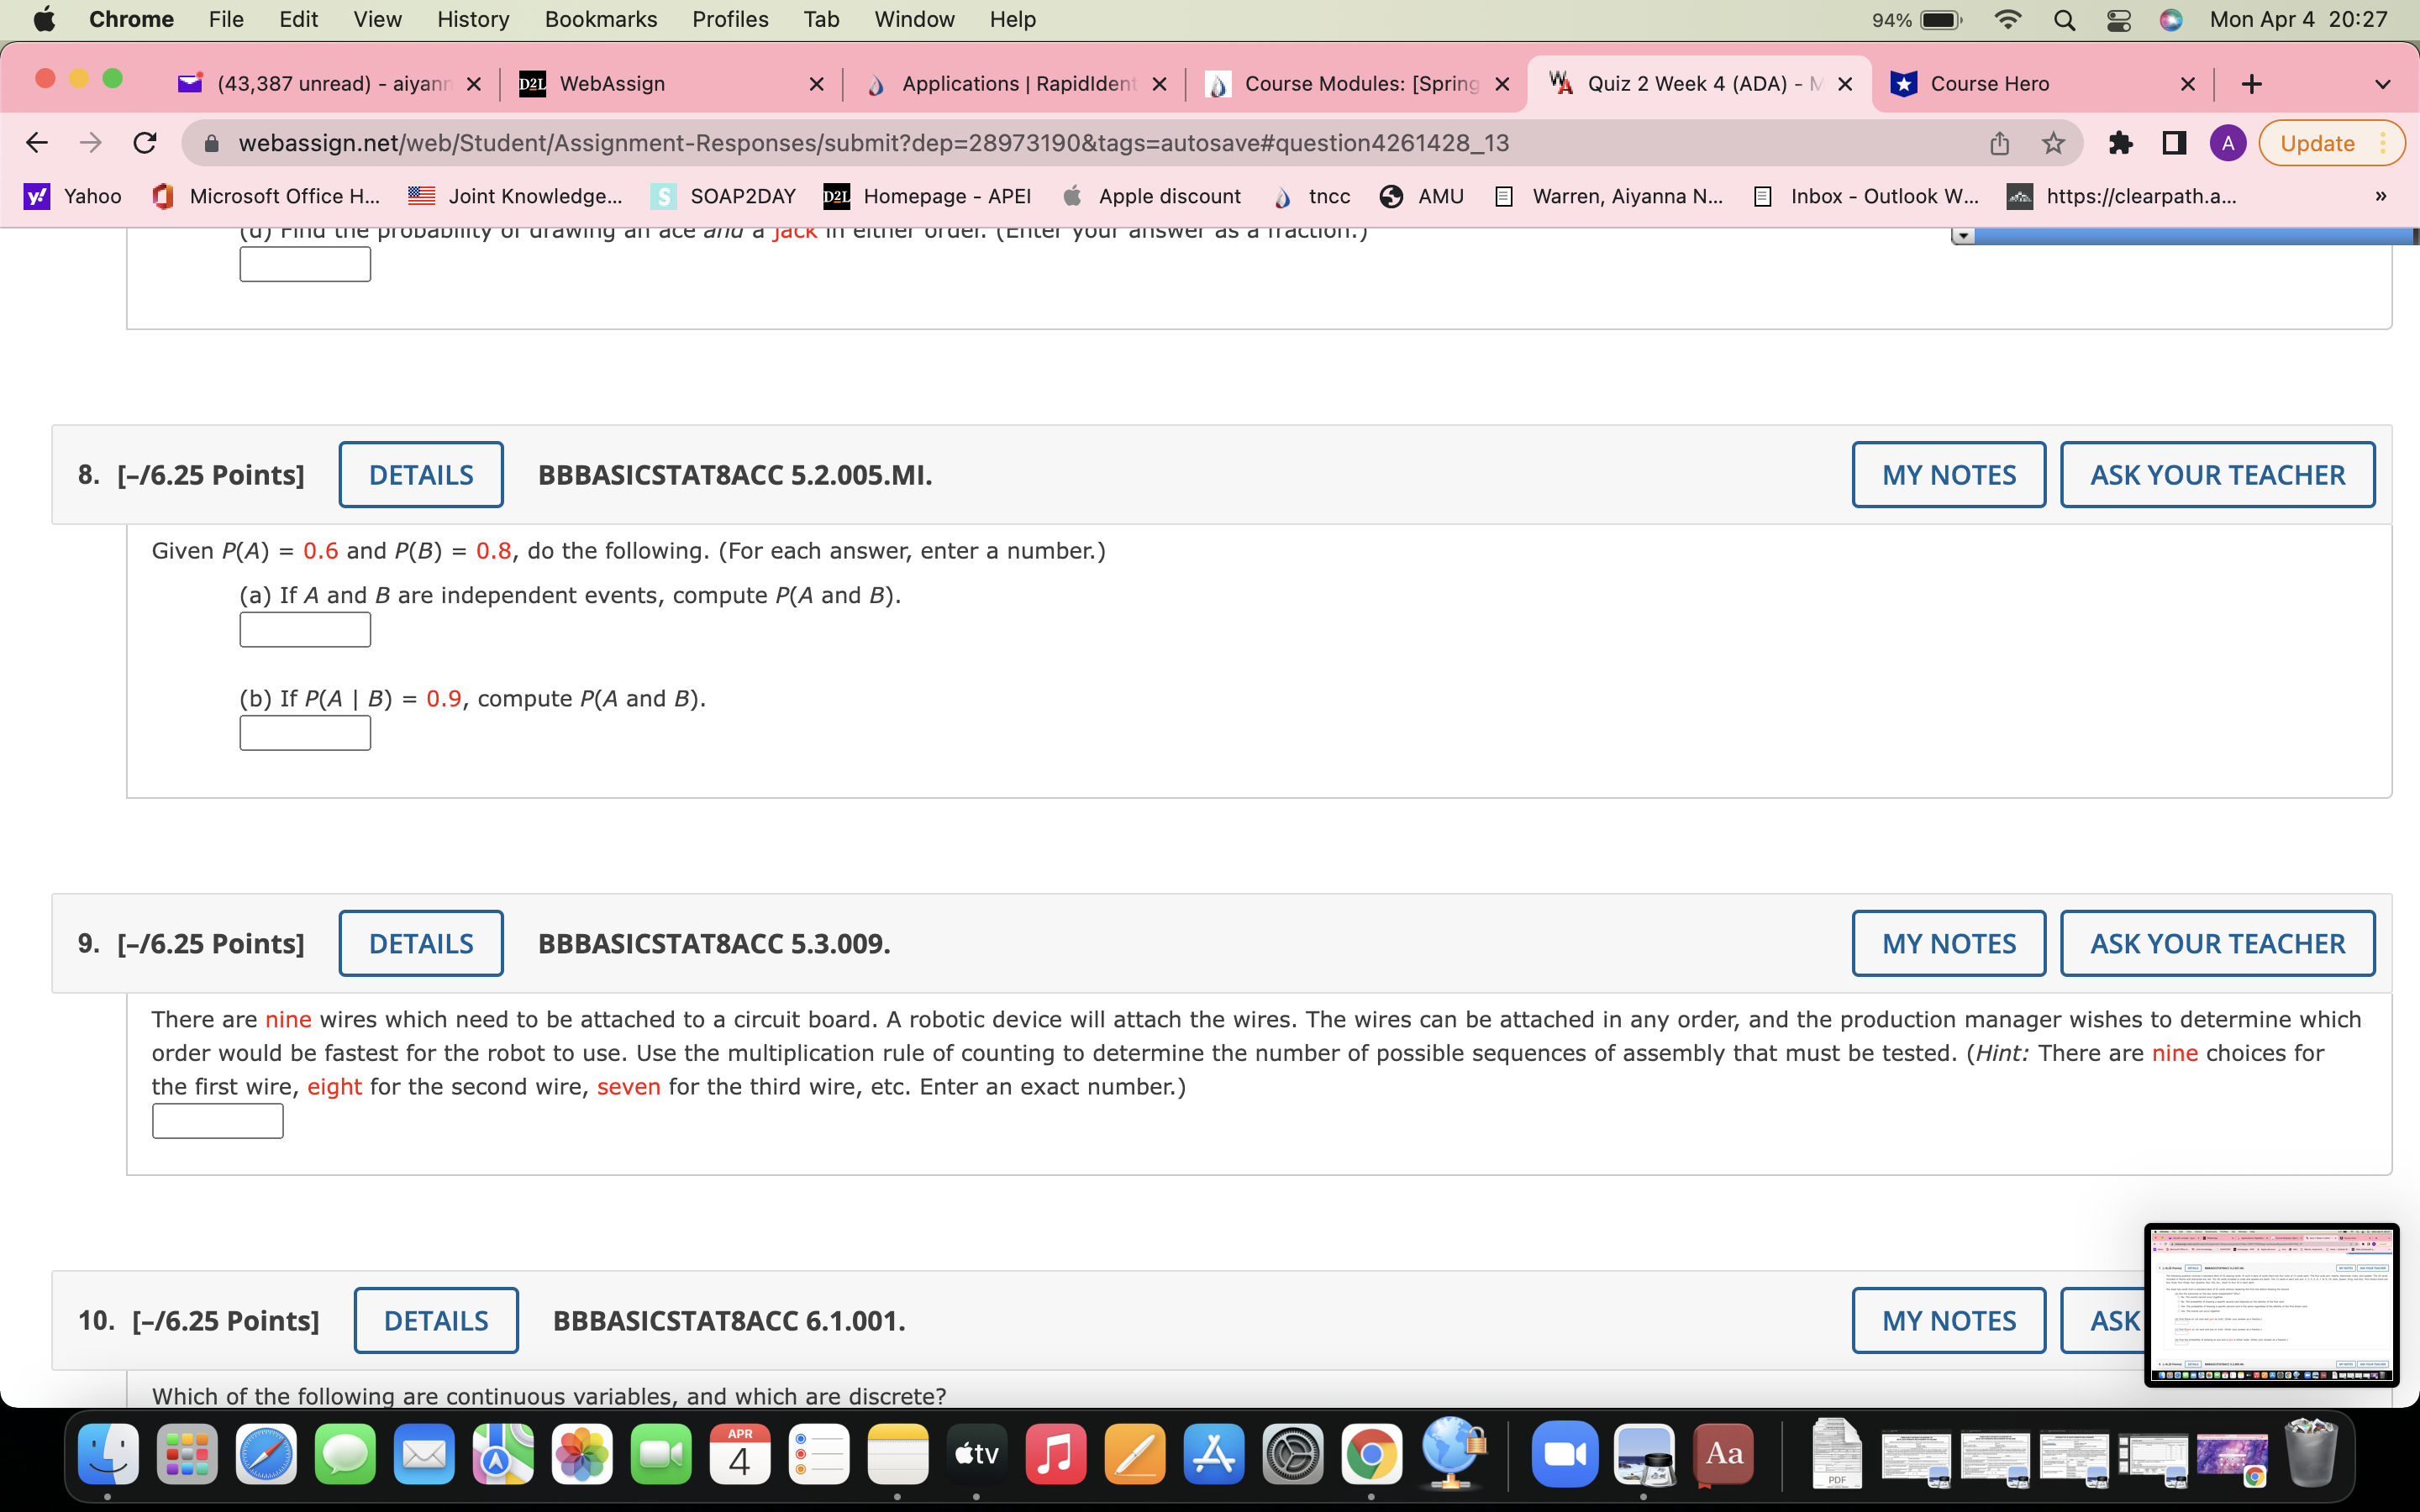Screen dimensions: 2420x1512
Task: Expand the tab overflow chevron
Action: [2383, 83]
